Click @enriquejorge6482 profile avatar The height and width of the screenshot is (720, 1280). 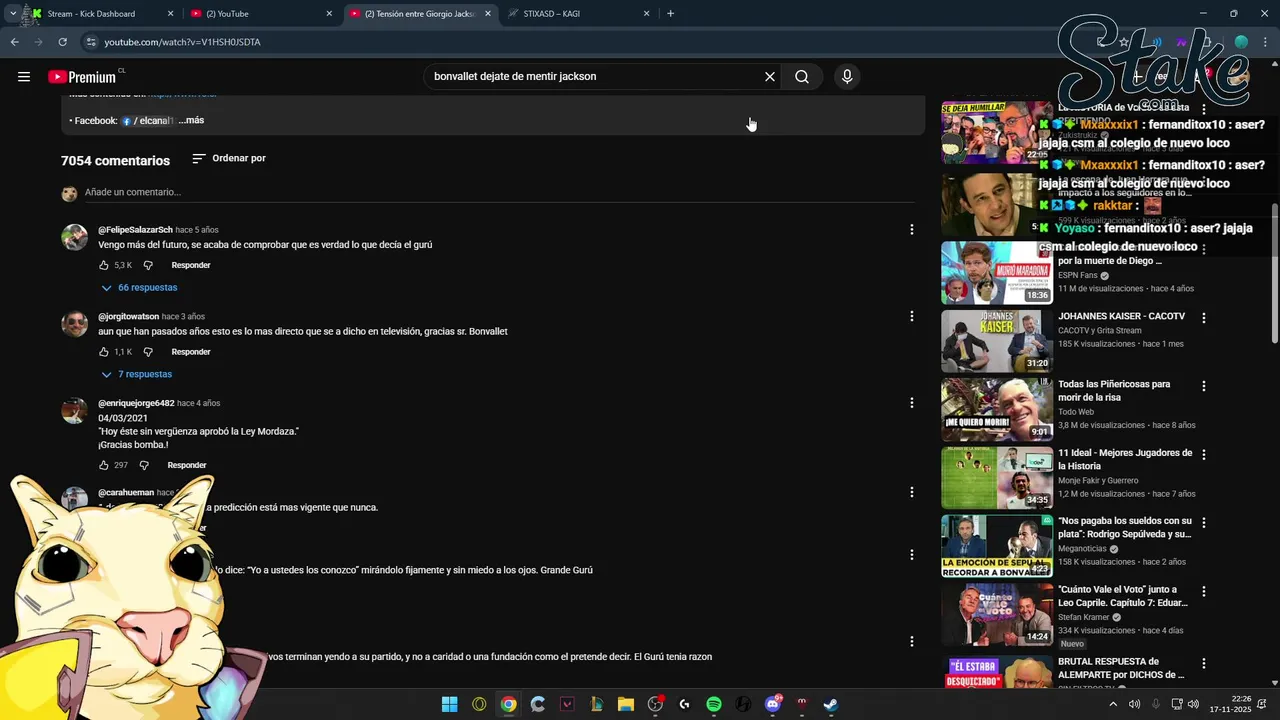[x=75, y=411]
